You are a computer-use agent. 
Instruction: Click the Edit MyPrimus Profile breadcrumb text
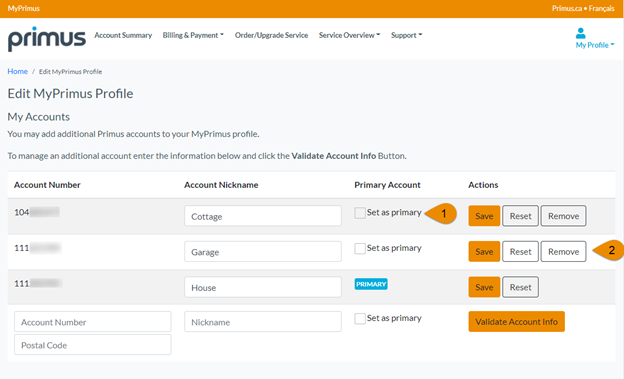(70, 72)
